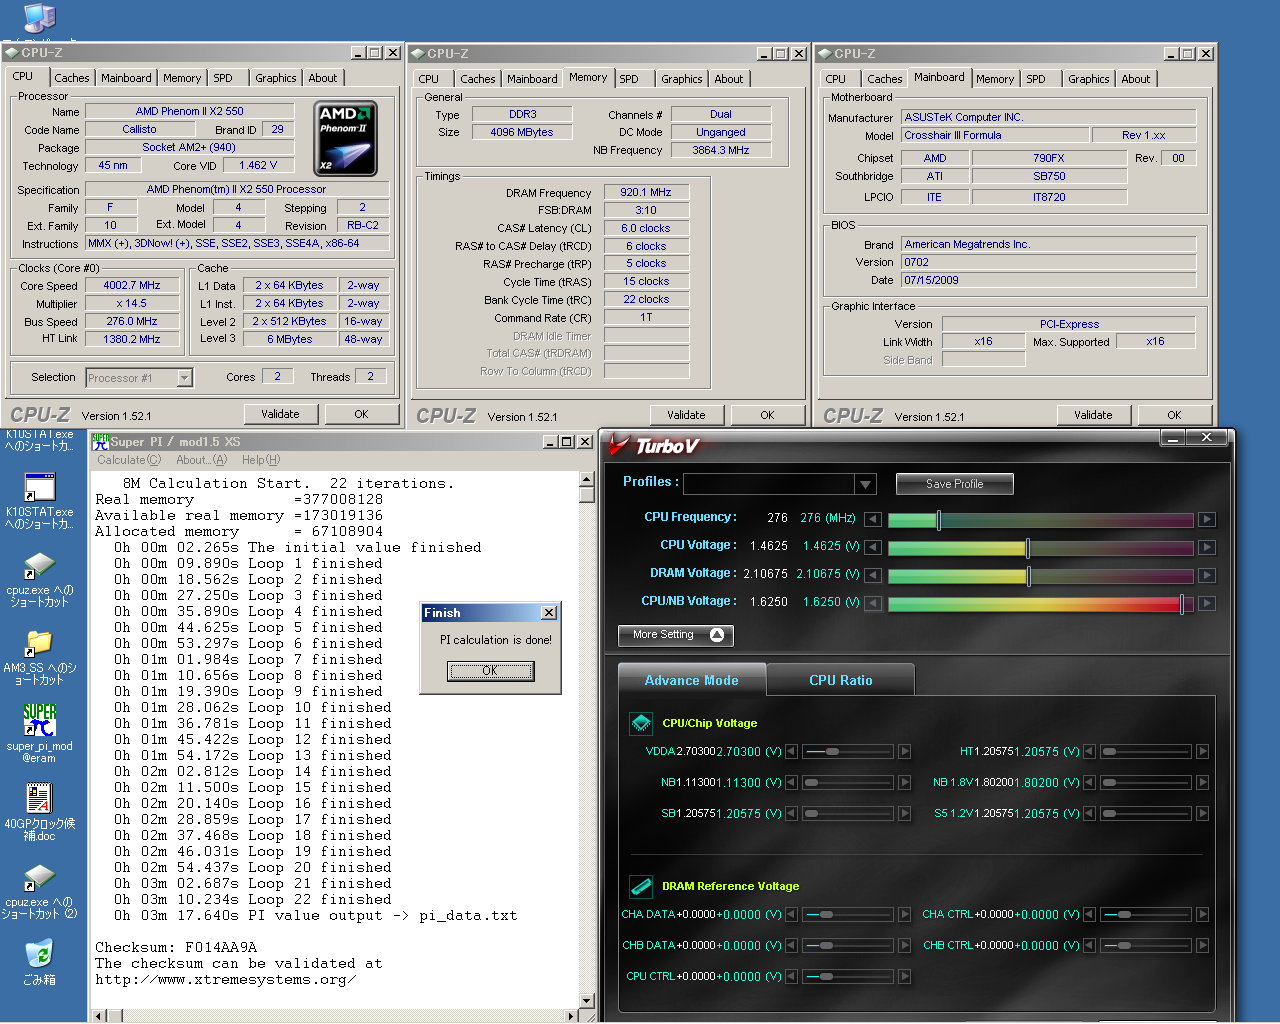Click the AMD Phenom II logo

click(345, 139)
